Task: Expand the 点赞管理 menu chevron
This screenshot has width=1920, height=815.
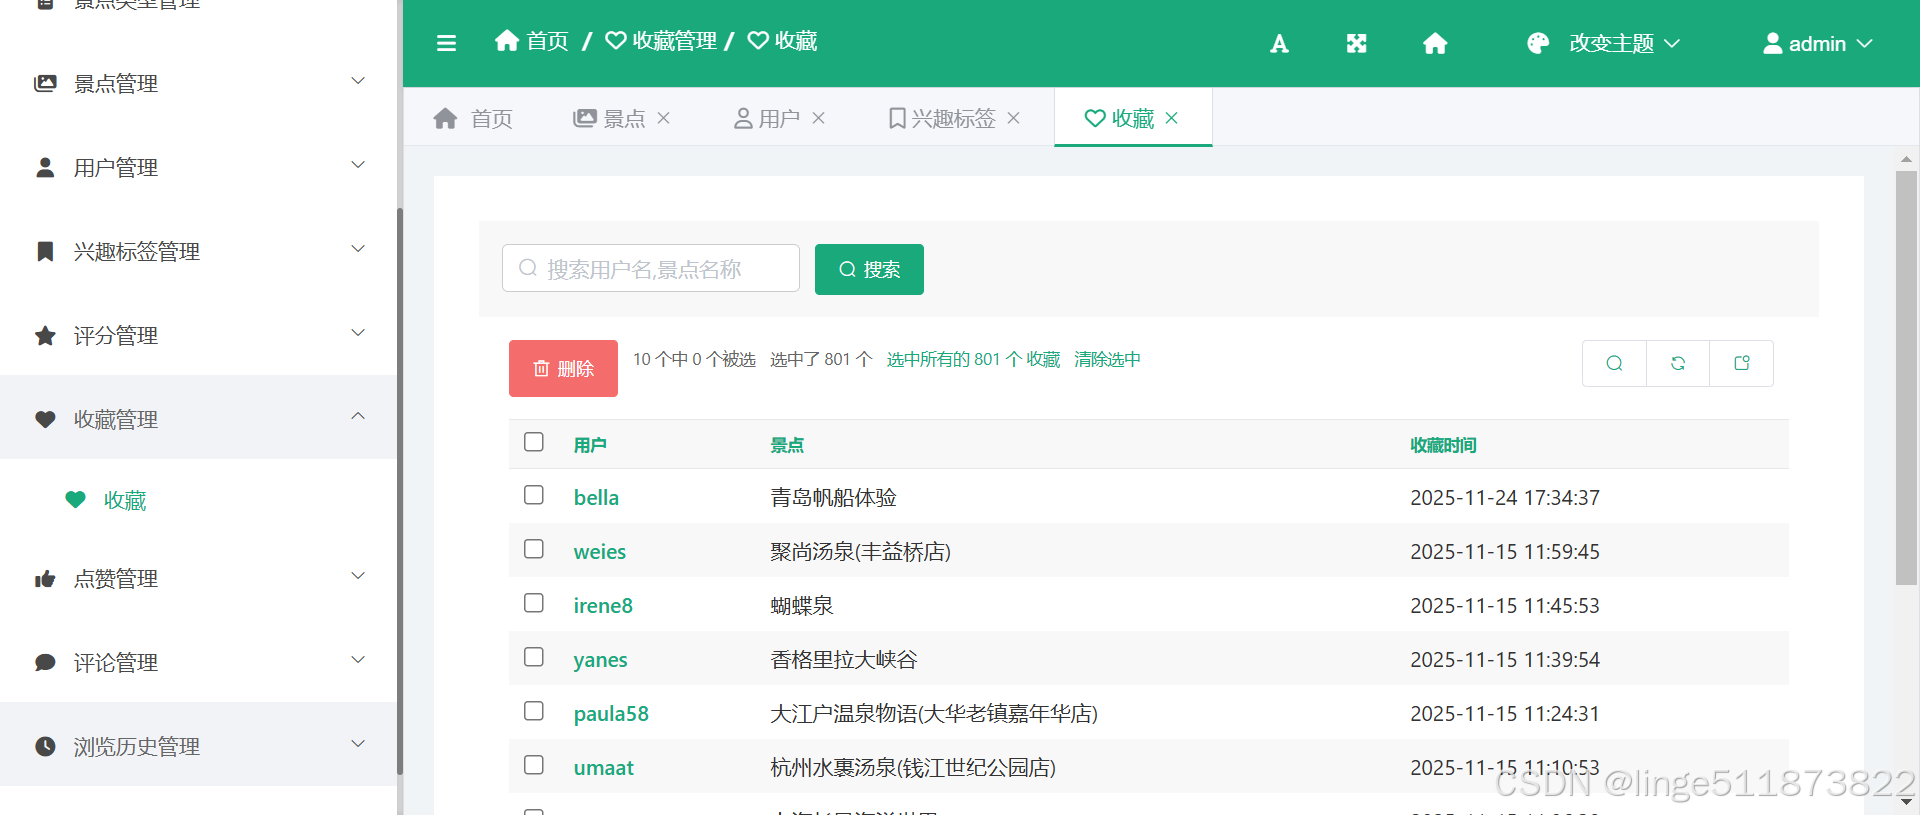Action: (x=358, y=576)
